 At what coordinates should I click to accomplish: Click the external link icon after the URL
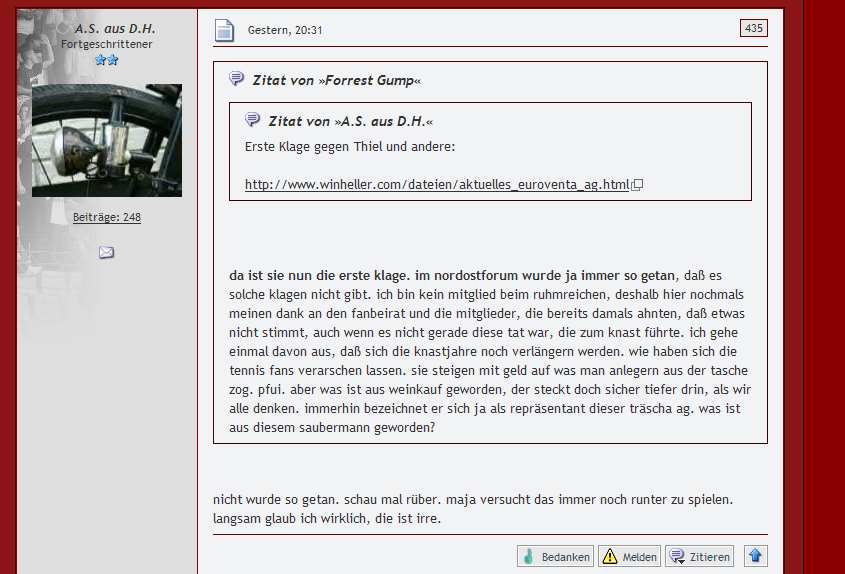[637, 184]
